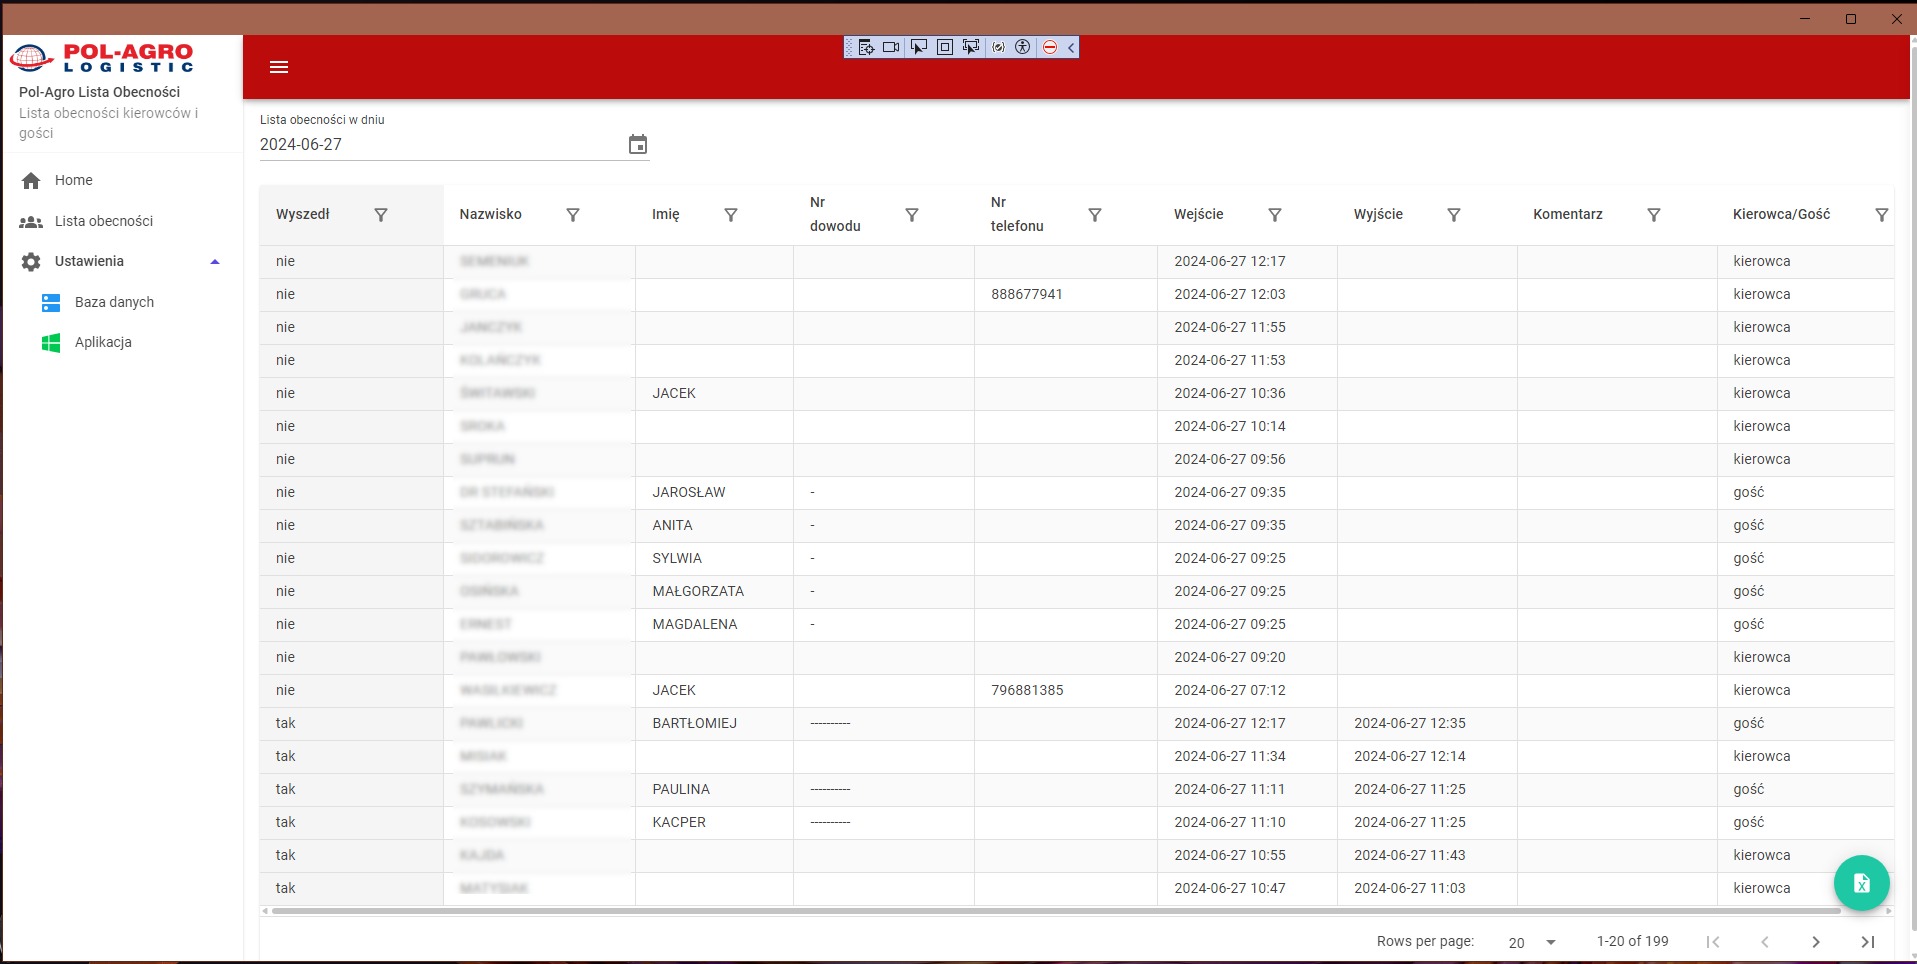Open the hamburger navigation menu
The height and width of the screenshot is (964, 1917).
(279, 67)
